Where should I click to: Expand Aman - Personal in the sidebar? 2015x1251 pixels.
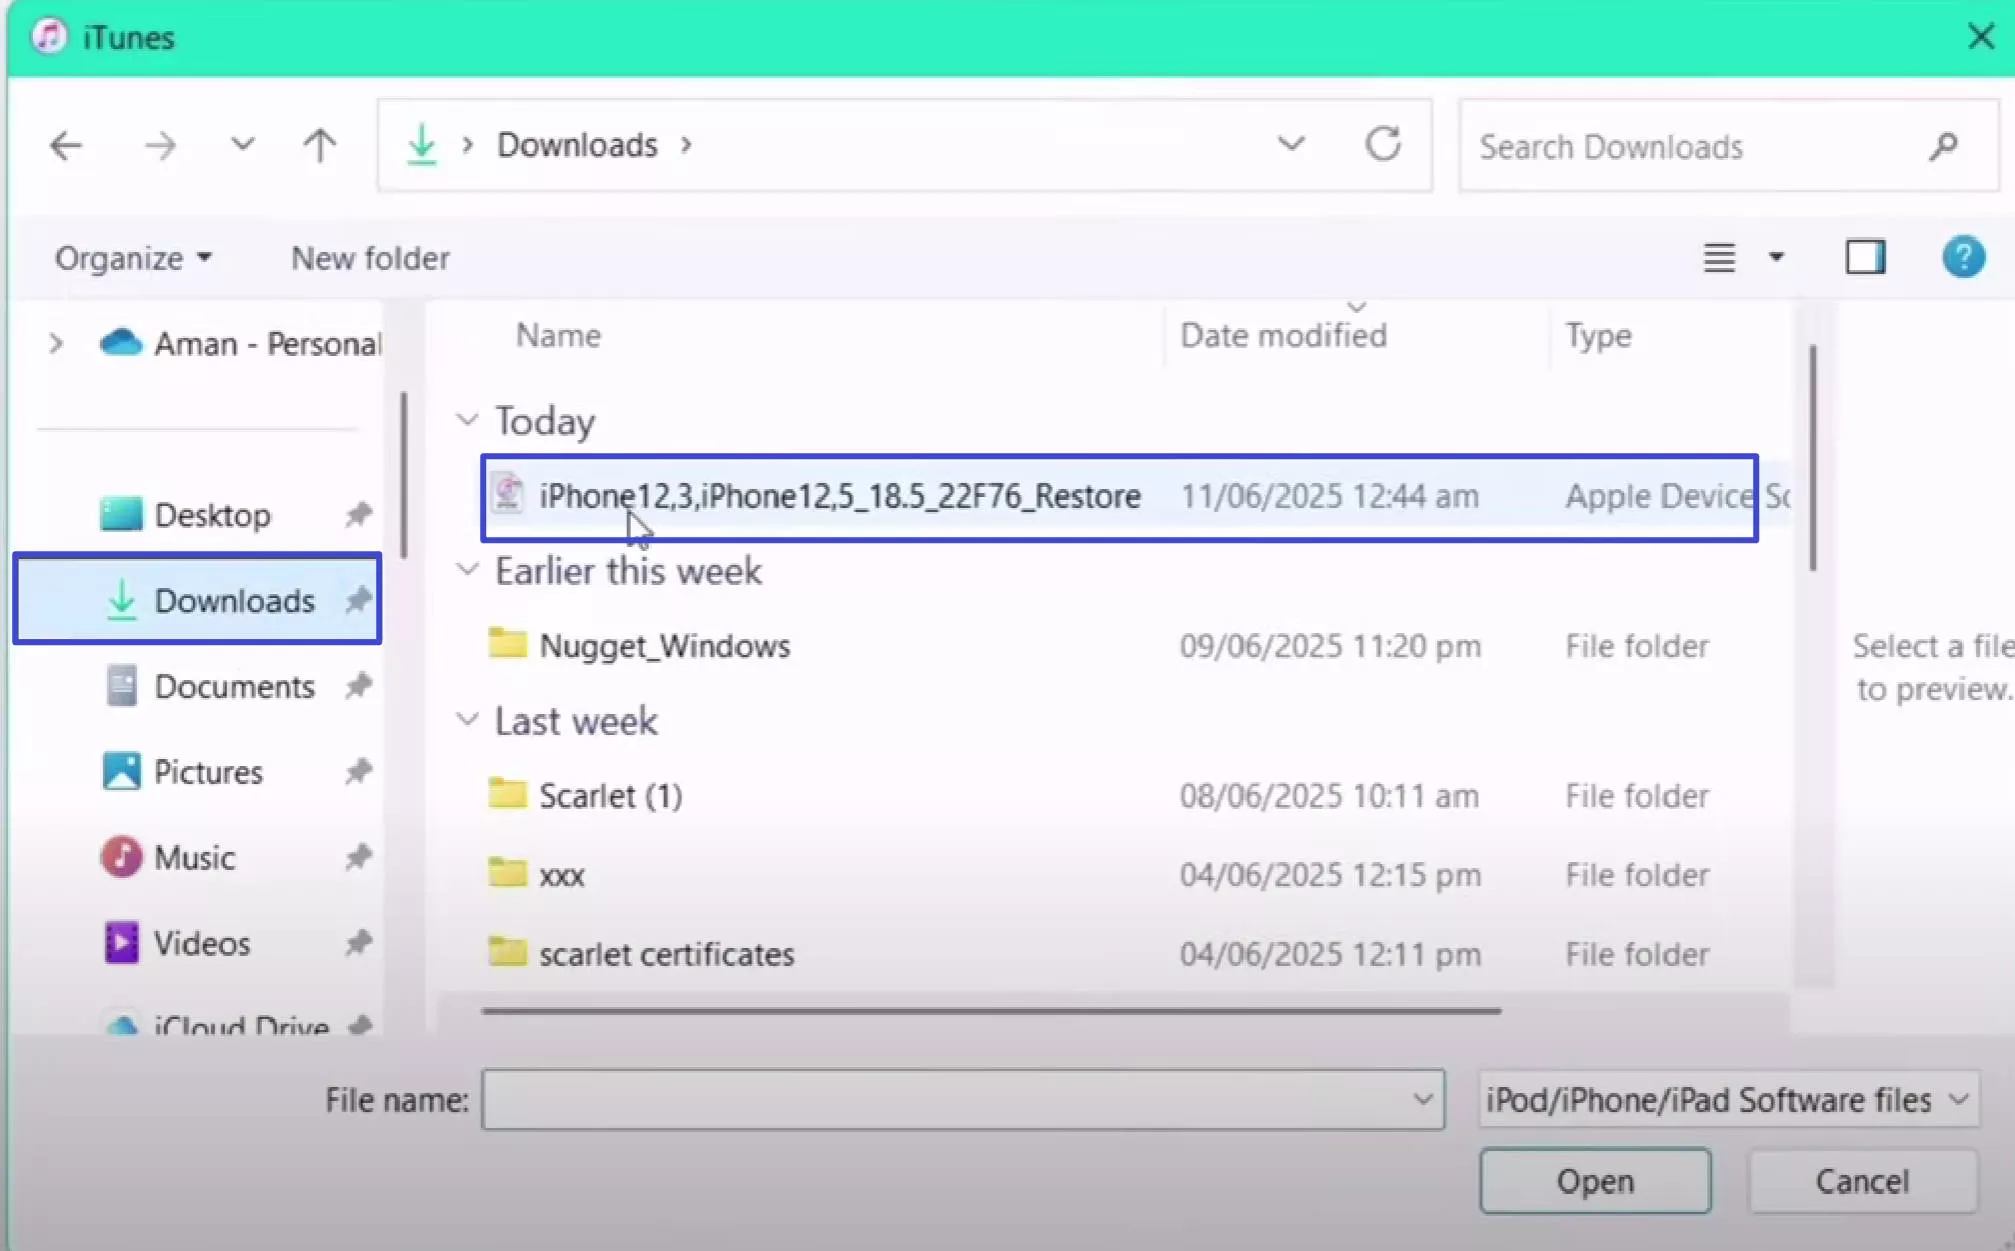coord(56,342)
